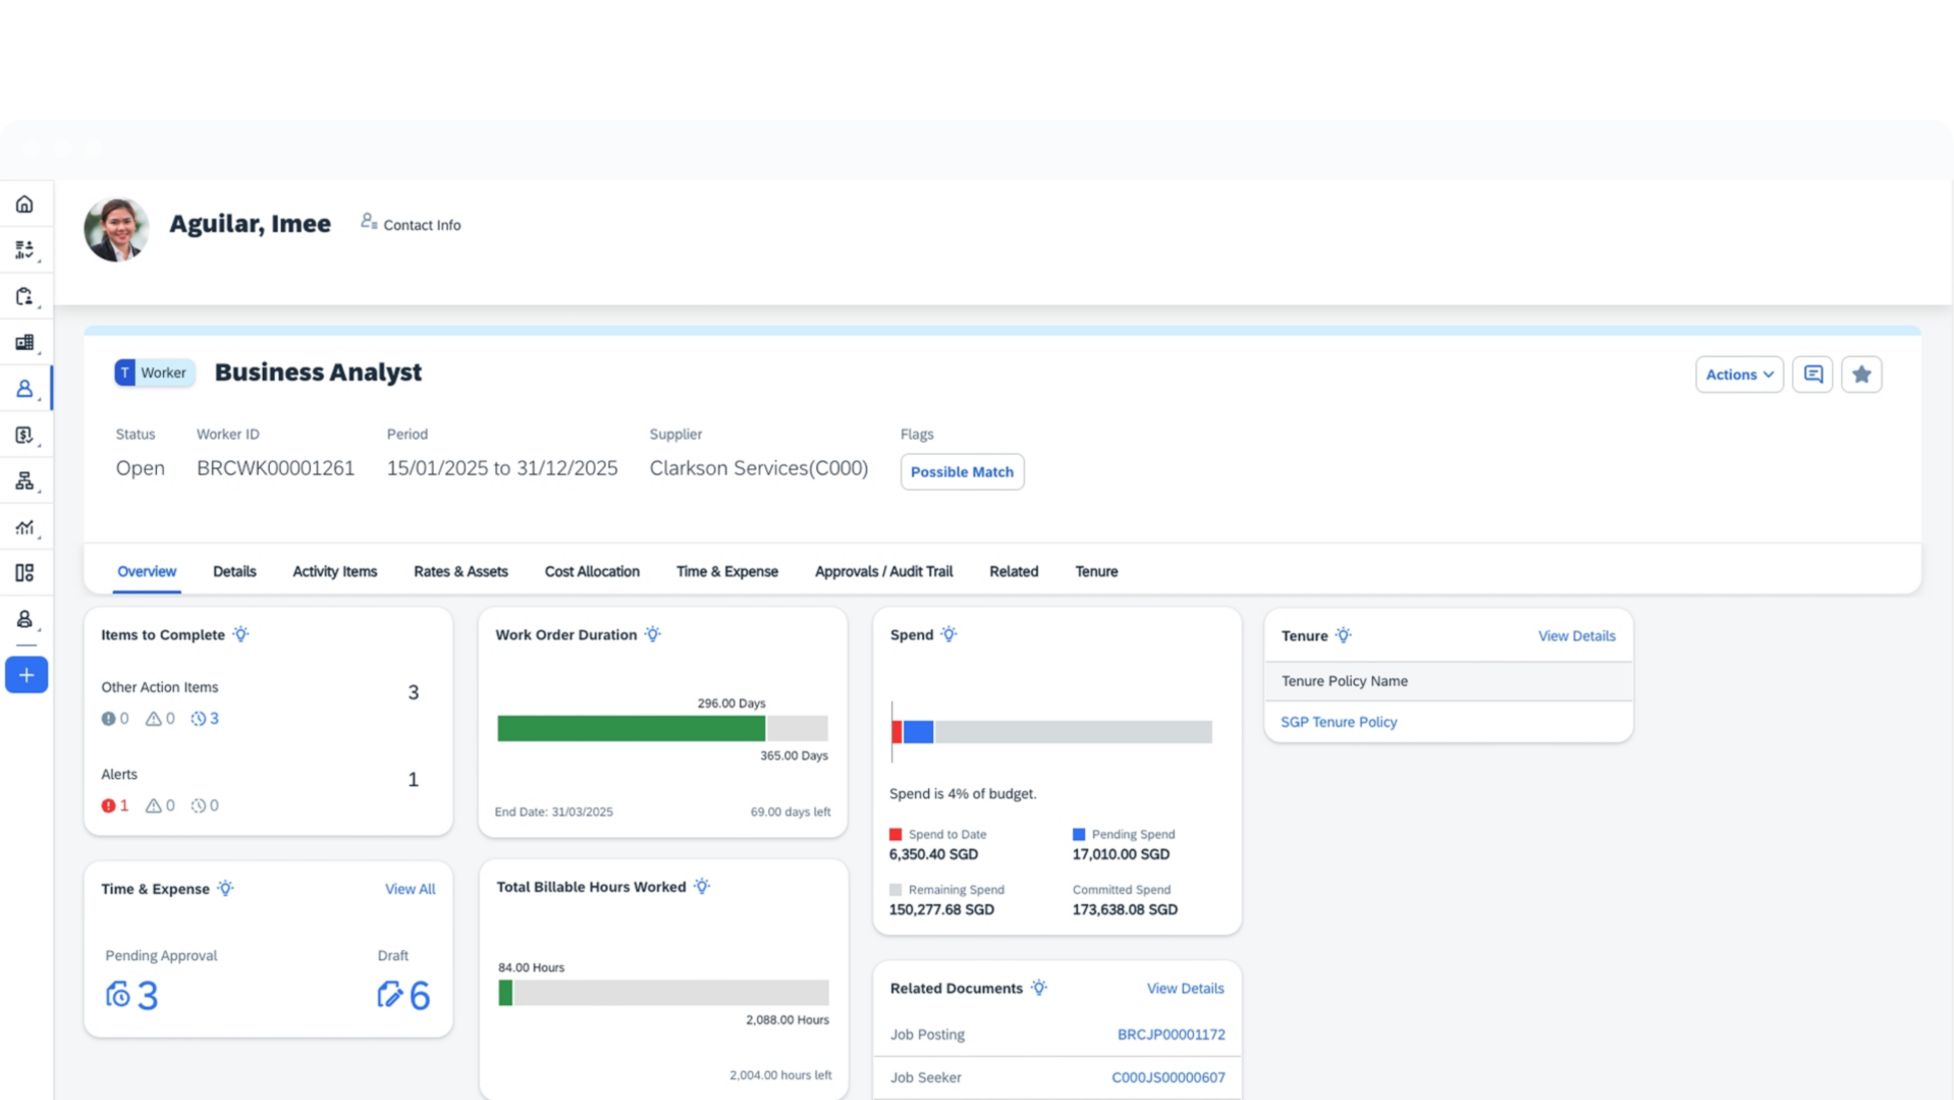Click lightbulb insight icon next to Spend
This screenshot has height=1100, width=1954.
pyautogui.click(x=949, y=634)
